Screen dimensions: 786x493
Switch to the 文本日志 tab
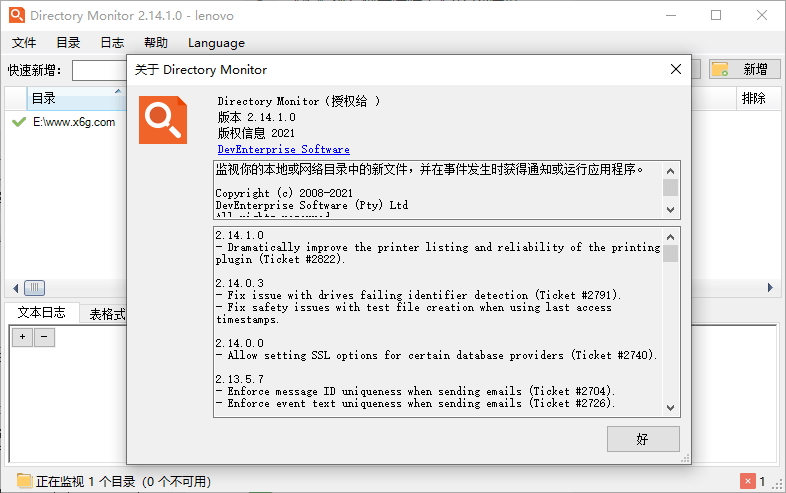click(x=41, y=313)
